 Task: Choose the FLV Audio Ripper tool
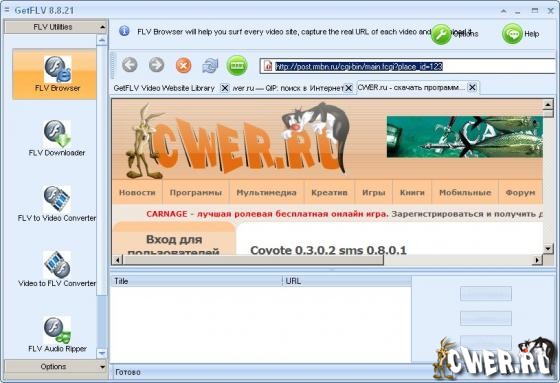click(57, 334)
